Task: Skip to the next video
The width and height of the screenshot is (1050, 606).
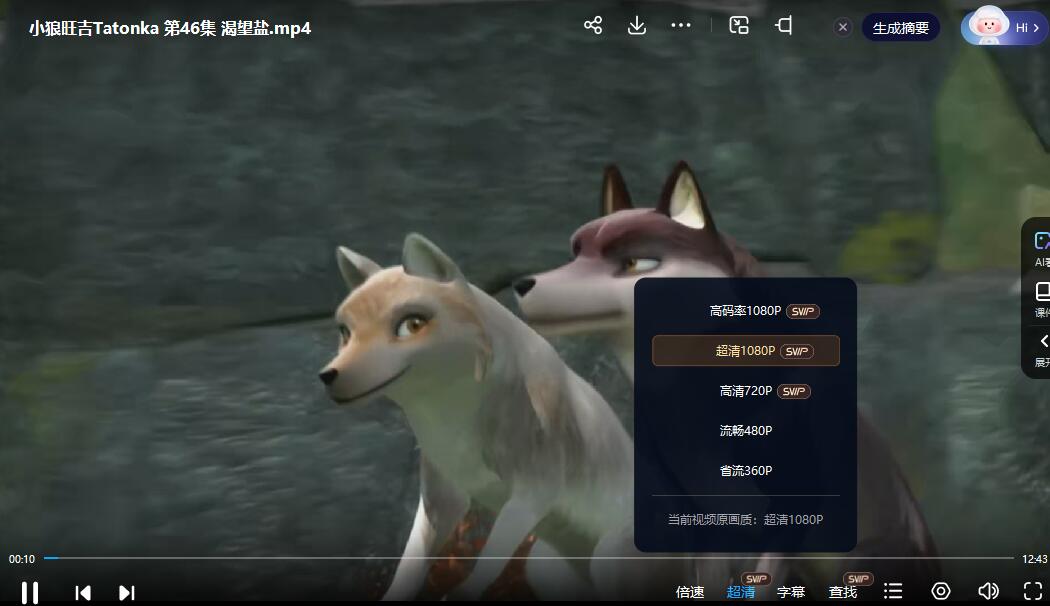Action: [x=127, y=593]
